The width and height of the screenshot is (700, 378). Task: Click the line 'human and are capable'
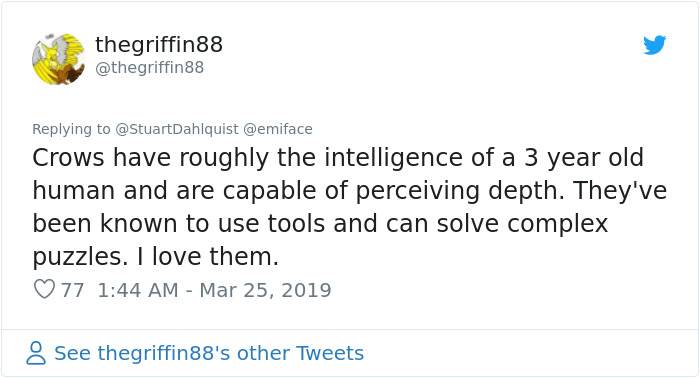[x=350, y=191]
